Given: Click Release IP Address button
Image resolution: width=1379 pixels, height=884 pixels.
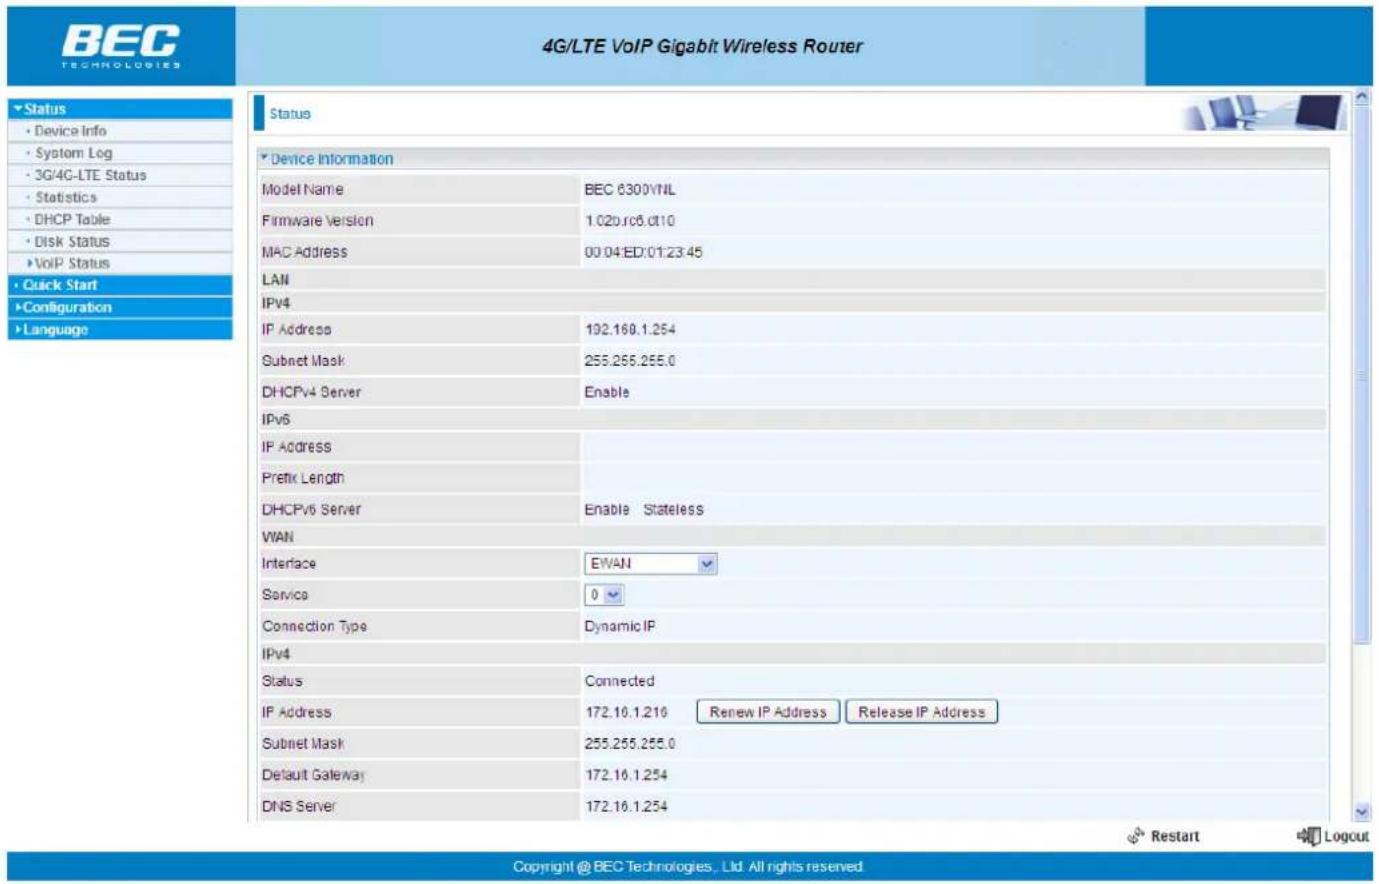Looking at the screenshot, I should pyautogui.click(x=921, y=712).
